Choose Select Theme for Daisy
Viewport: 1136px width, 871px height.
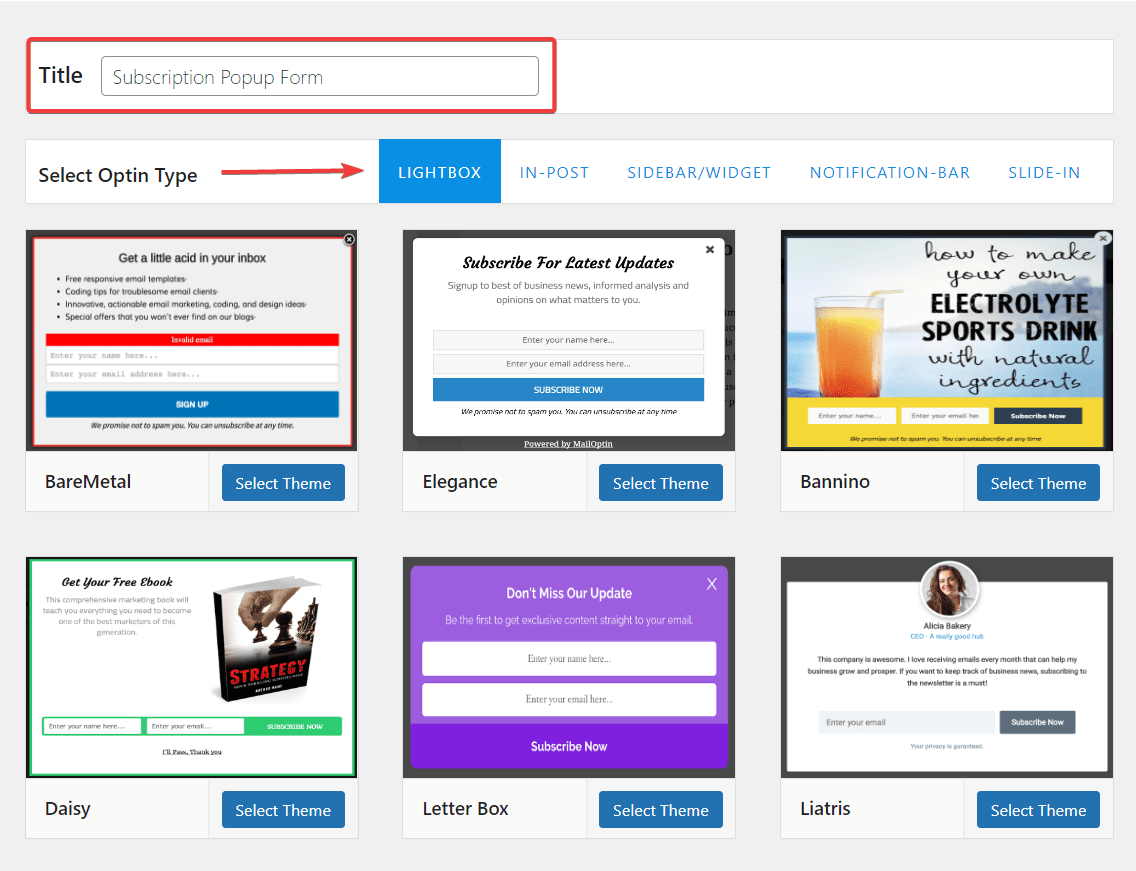pos(283,810)
